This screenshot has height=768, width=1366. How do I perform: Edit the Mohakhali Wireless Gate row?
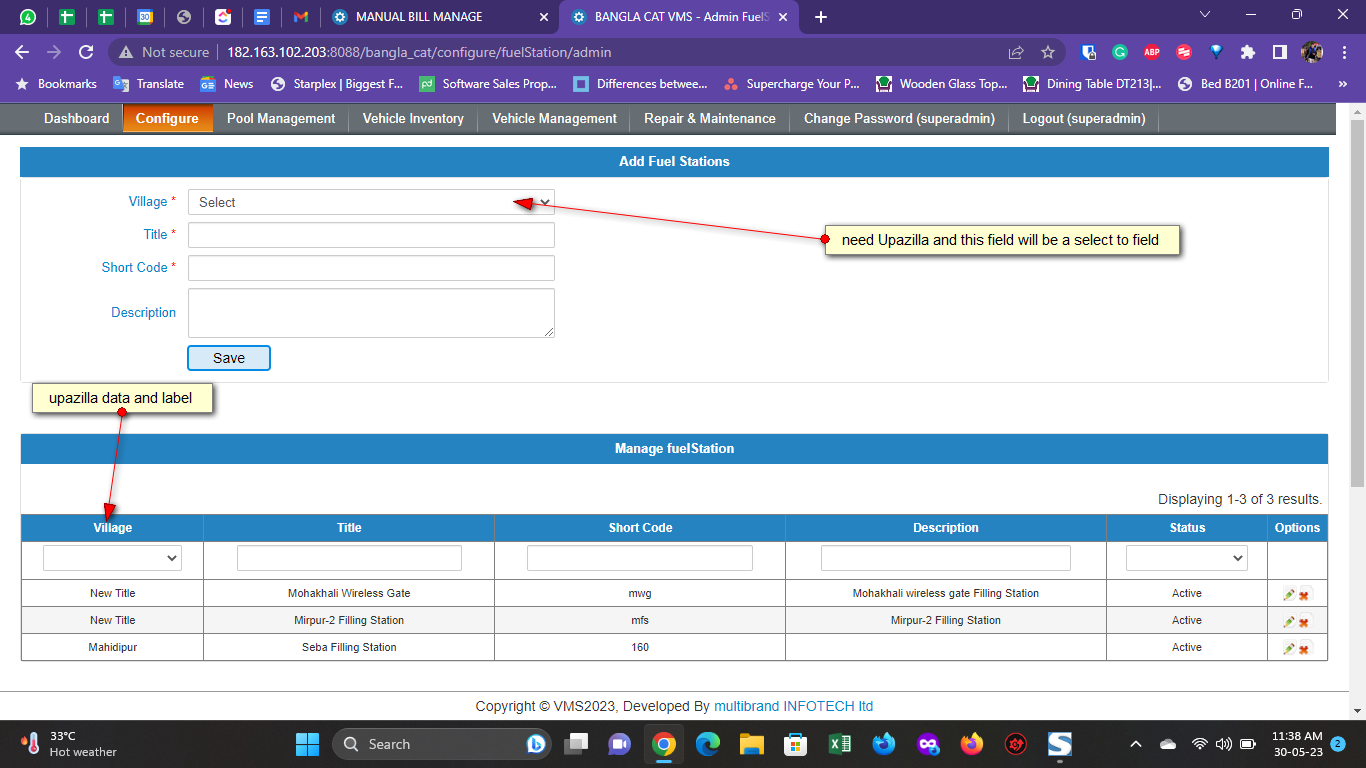[x=1289, y=594]
